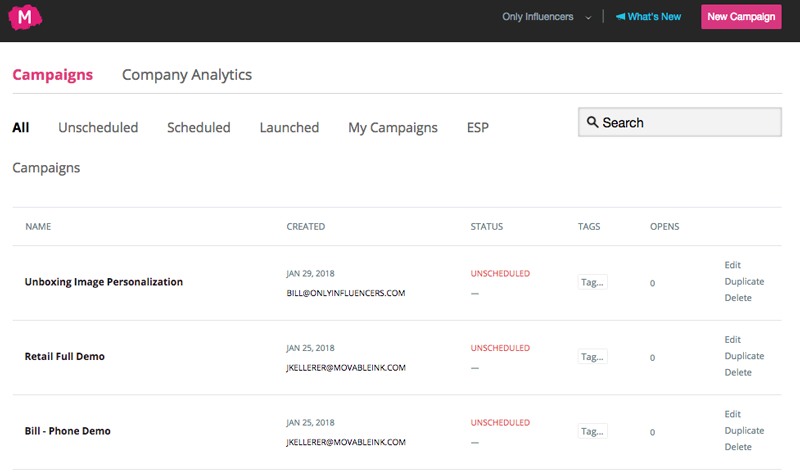The height and width of the screenshot is (471, 800).
Task: Sort by NAME column header
Action: (x=38, y=227)
